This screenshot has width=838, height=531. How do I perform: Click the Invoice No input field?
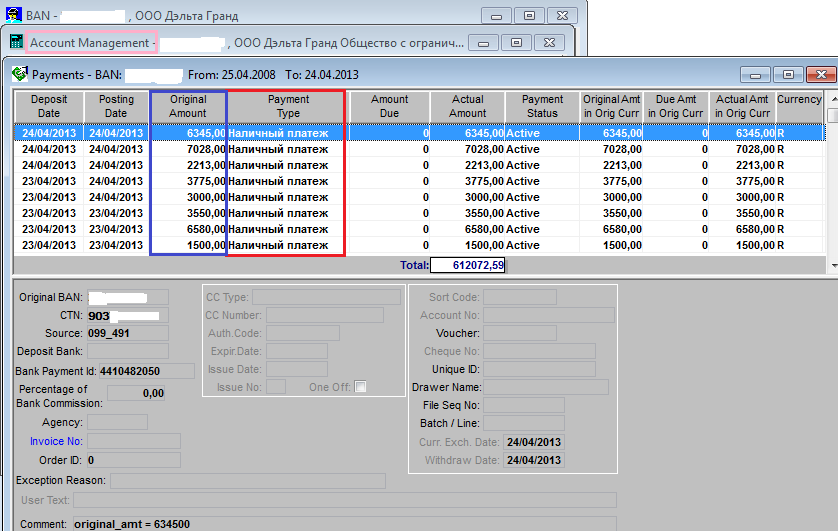[134, 441]
